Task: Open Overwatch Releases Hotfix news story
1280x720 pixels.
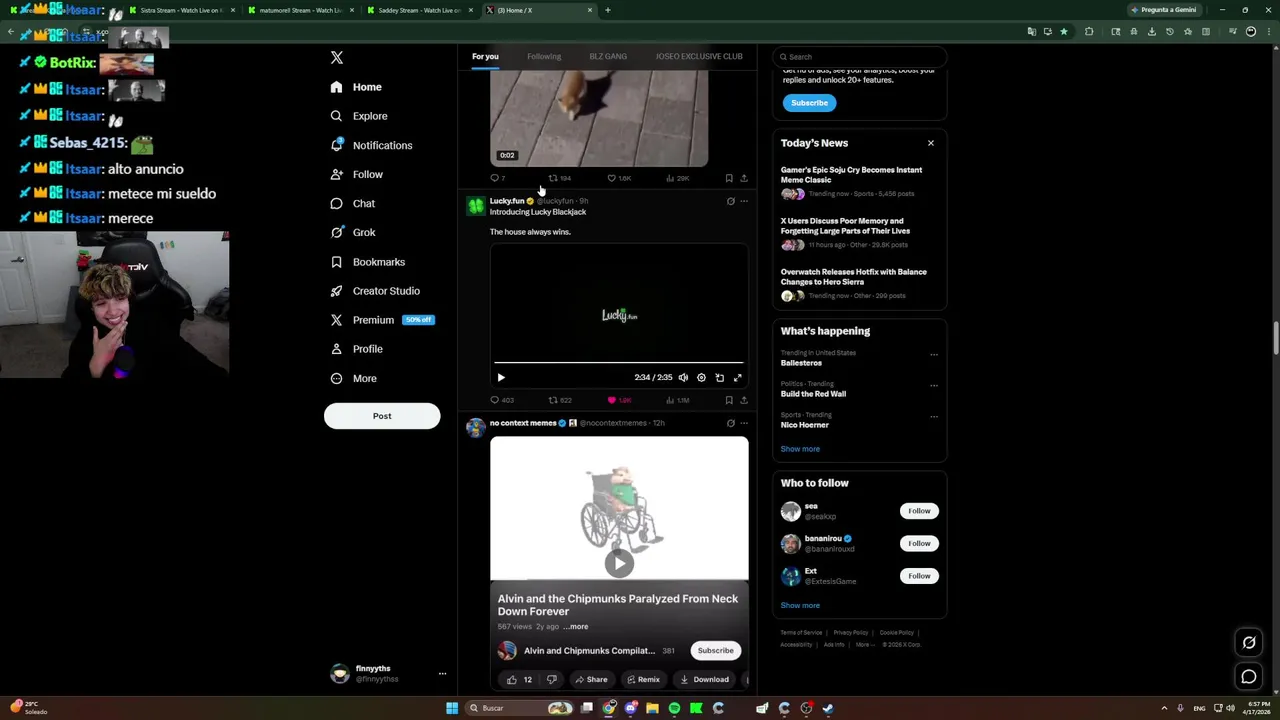Action: coord(859,283)
